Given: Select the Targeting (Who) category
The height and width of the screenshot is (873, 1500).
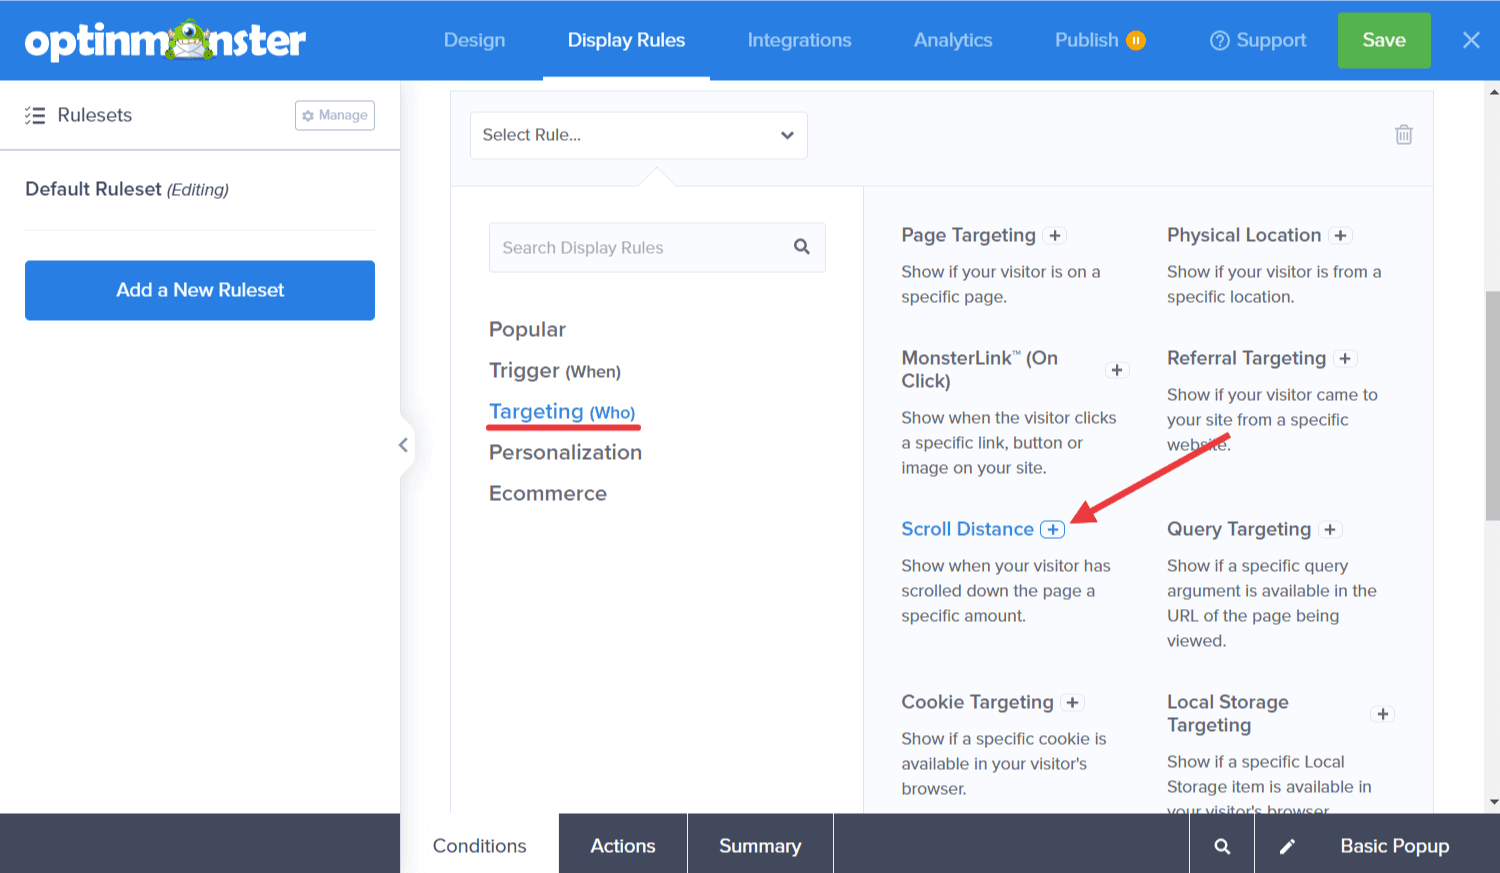Looking at the screenshot, I should (x=562, y=412).
